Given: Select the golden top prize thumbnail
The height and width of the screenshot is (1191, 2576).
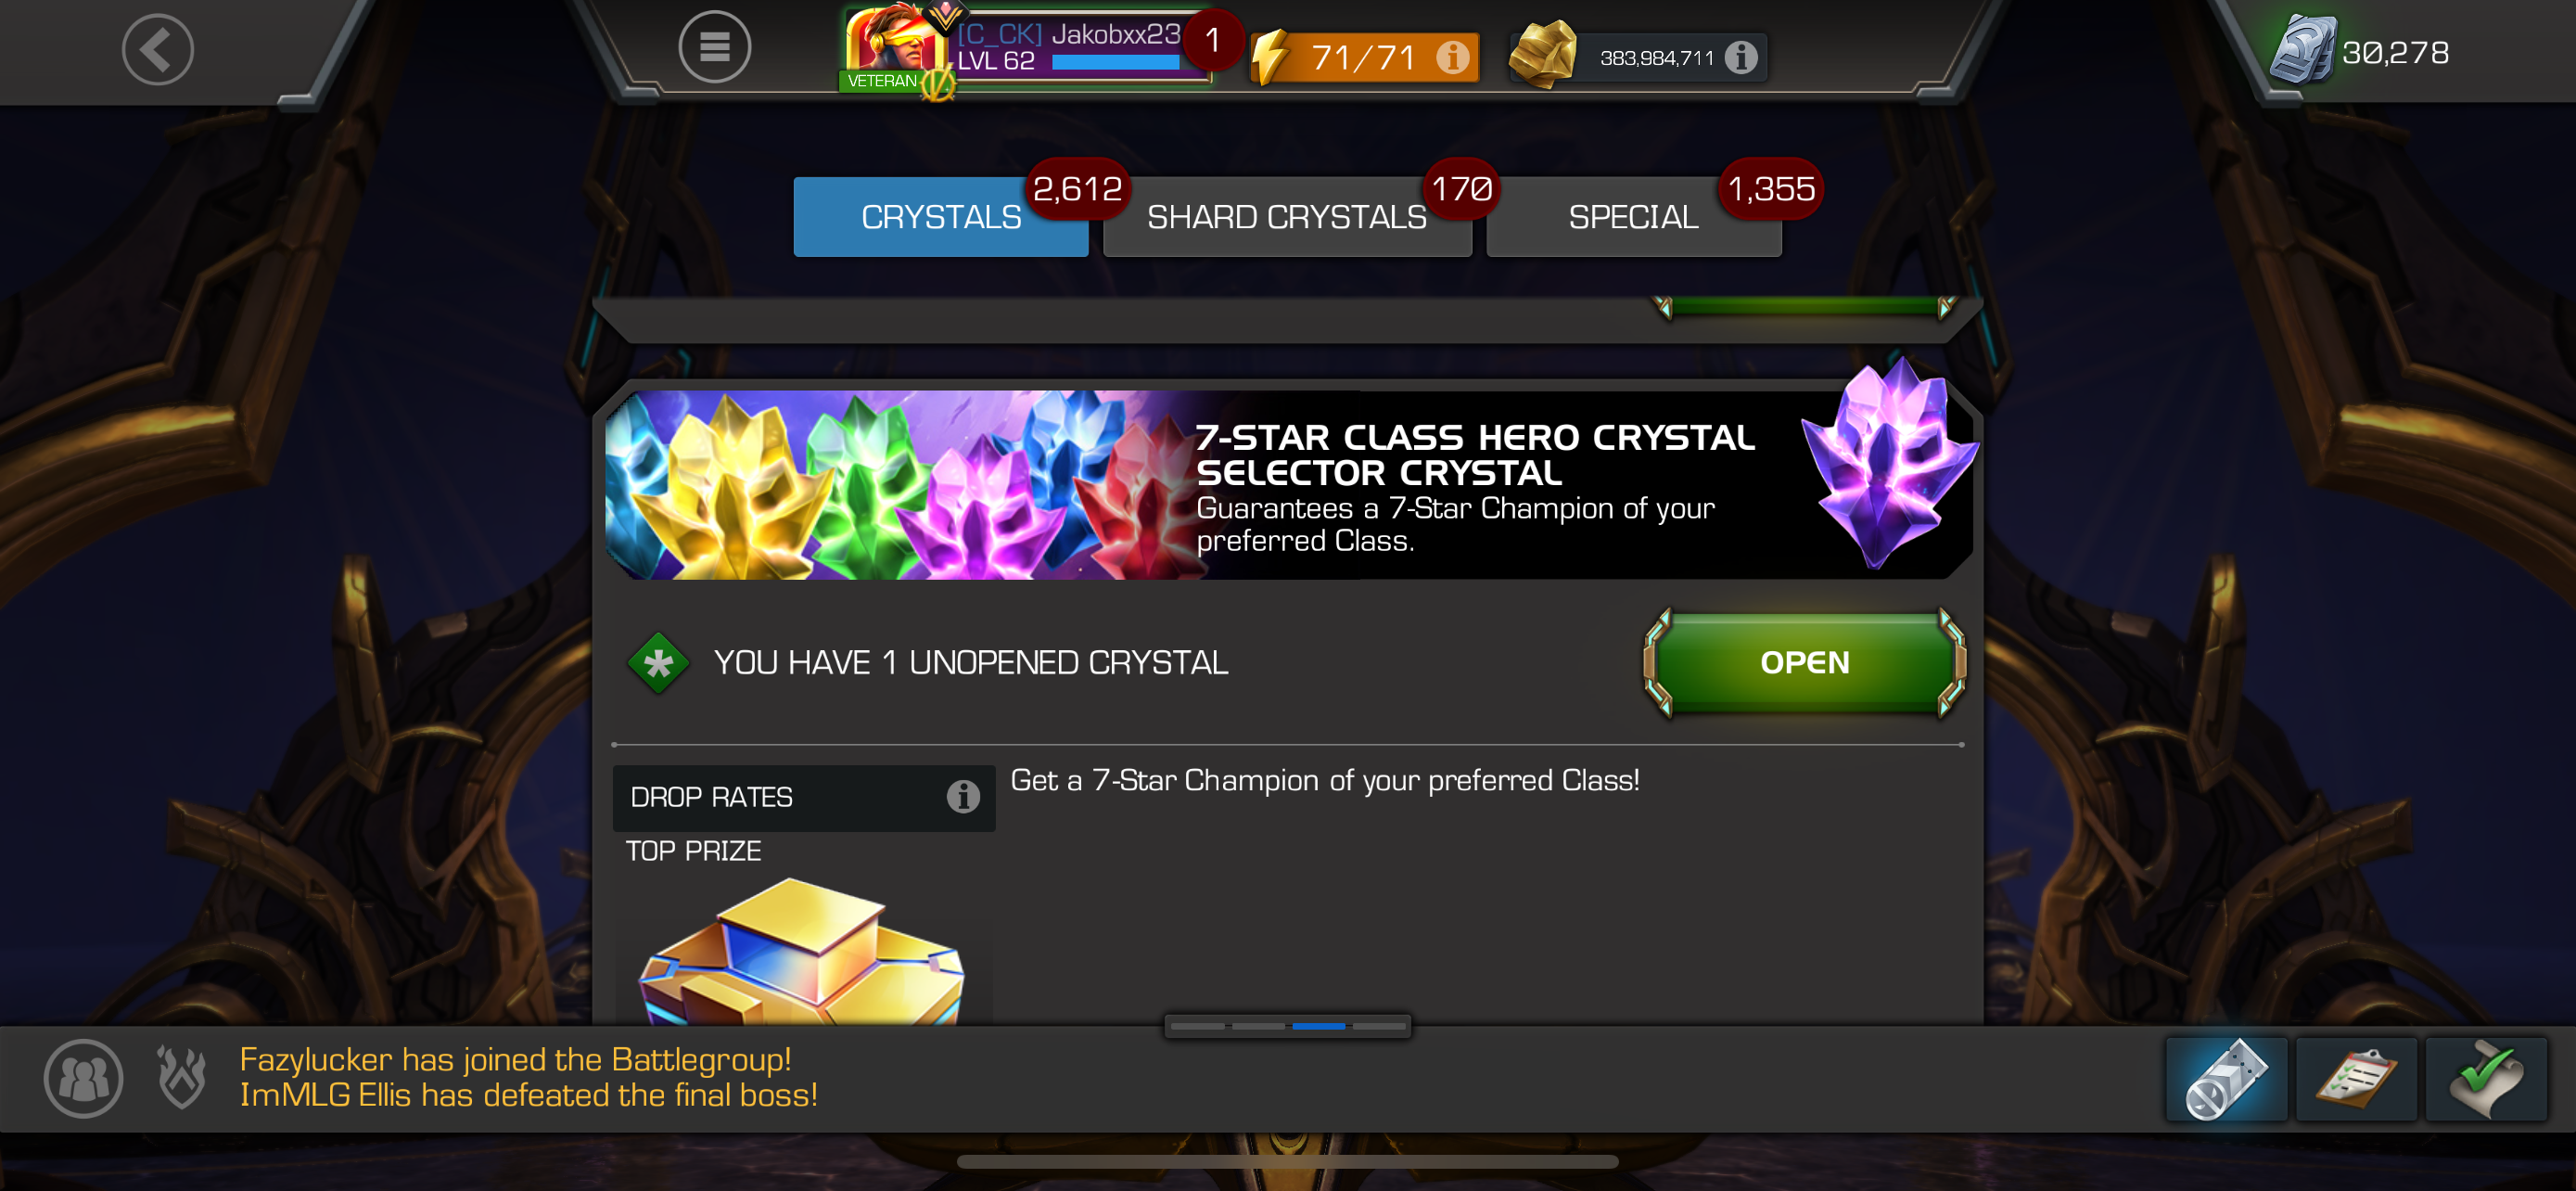Looking at the screenshot, I should coord(802,950).
